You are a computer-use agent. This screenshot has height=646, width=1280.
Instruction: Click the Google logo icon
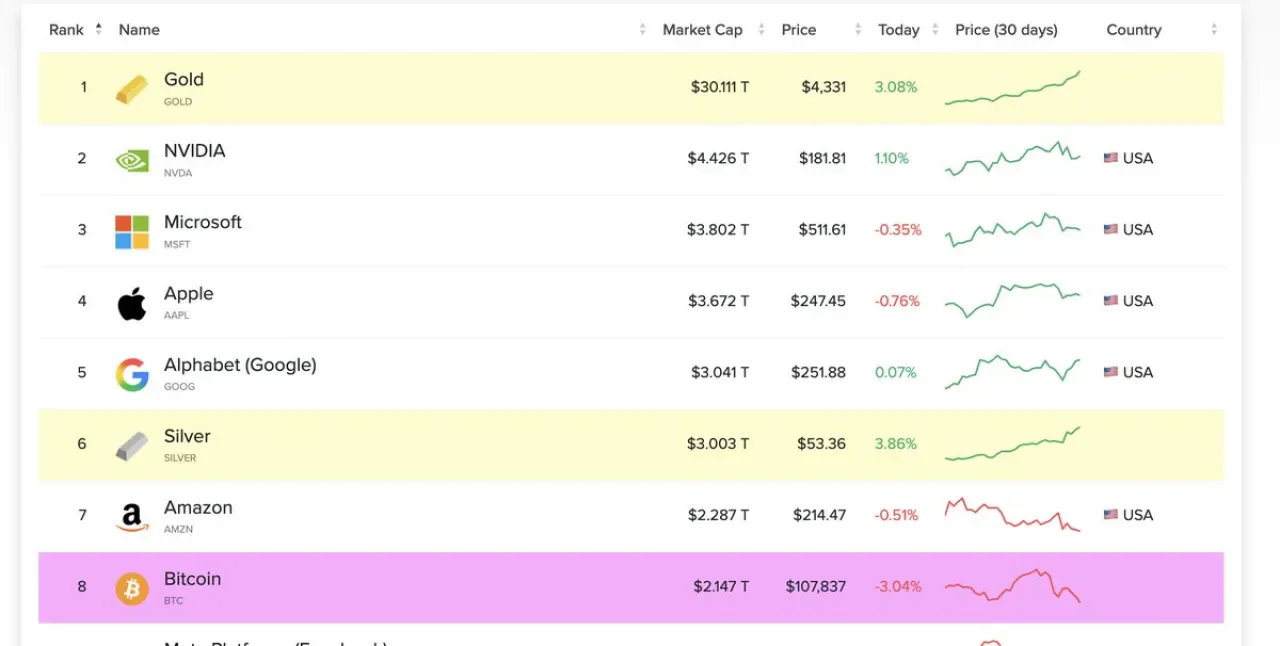132,374
